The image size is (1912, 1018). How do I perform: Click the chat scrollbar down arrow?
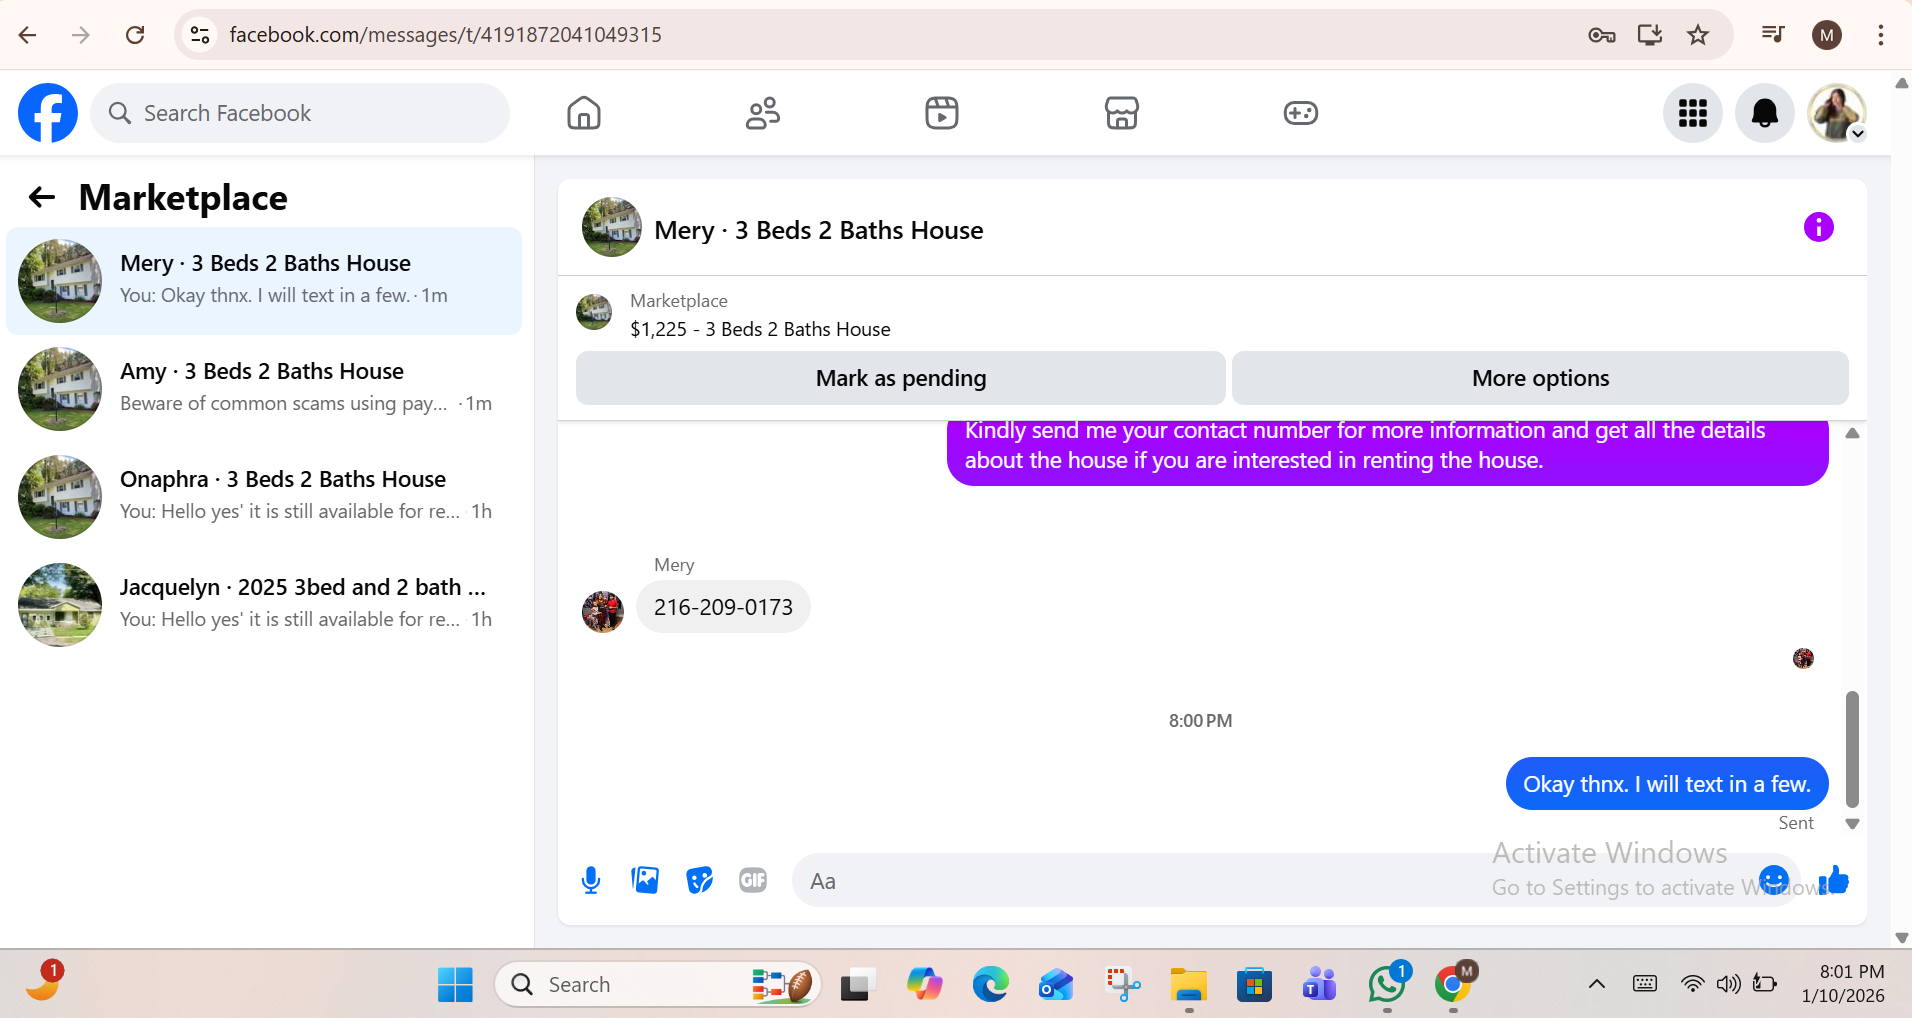point(1852,824)
